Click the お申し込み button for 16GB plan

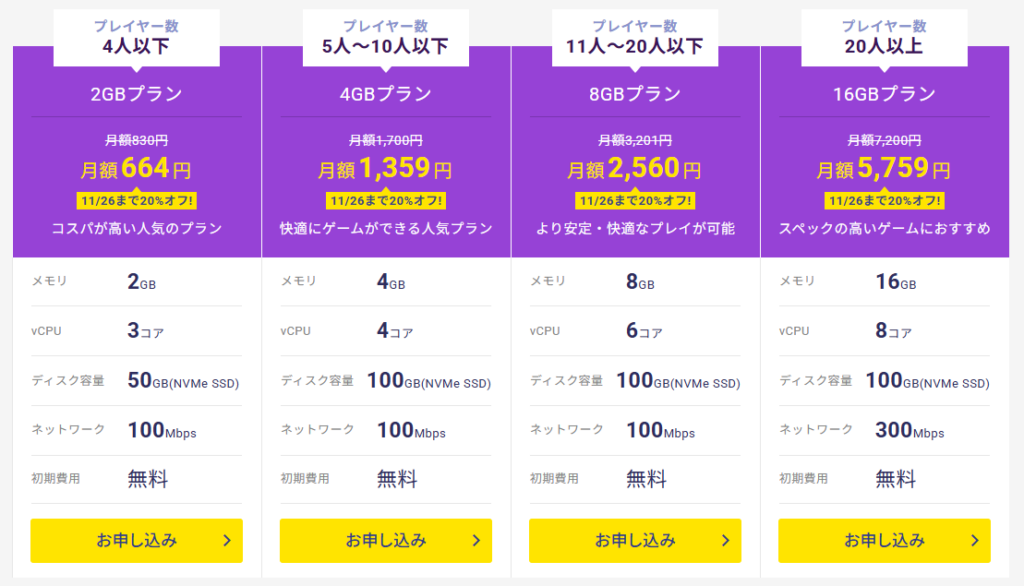[x=884, y=540]
